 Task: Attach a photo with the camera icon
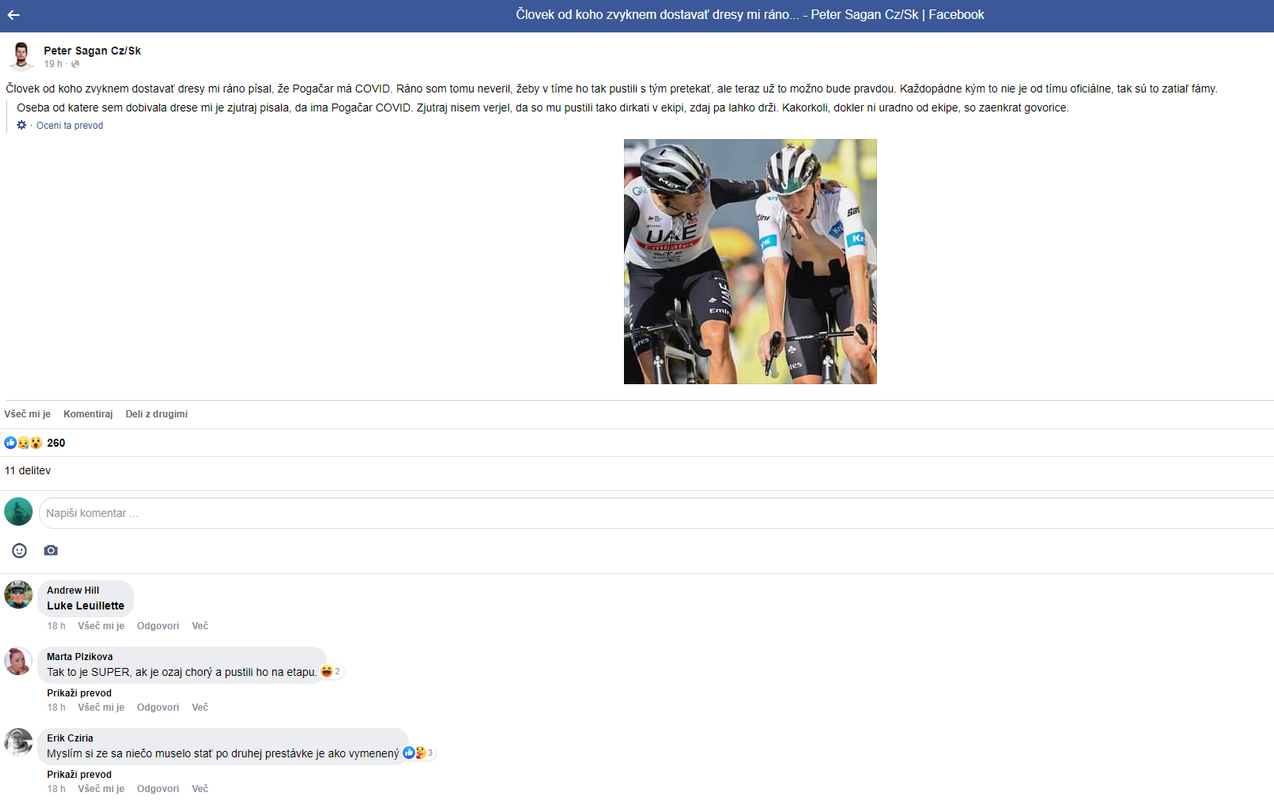pos(51,550)
